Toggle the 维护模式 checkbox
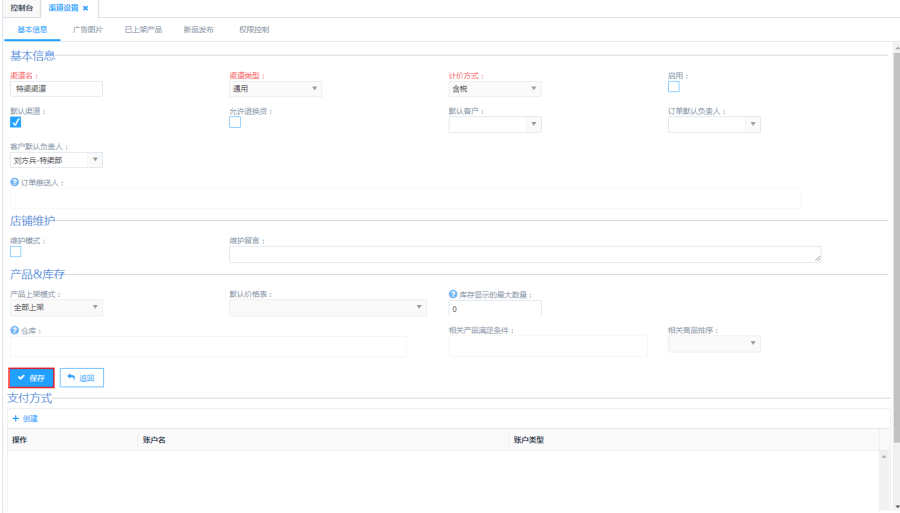This screenshot has width=900, height=513. (x=16, y=252)
